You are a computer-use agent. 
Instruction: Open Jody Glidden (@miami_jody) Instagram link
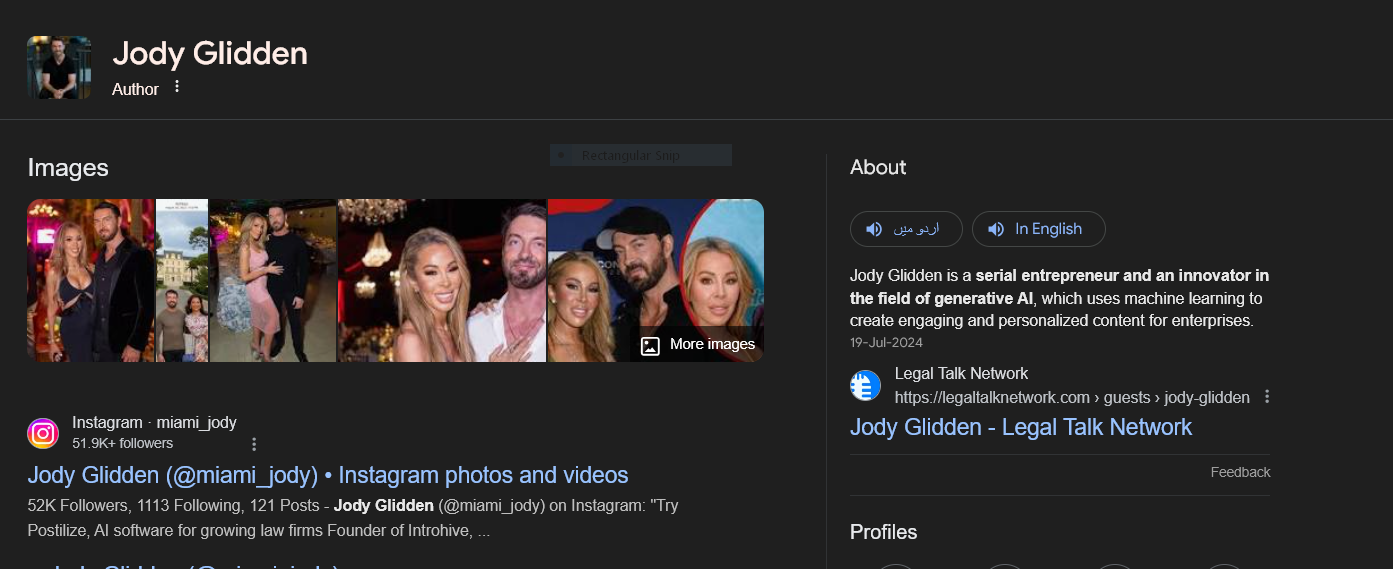click(x=328, y=475)
